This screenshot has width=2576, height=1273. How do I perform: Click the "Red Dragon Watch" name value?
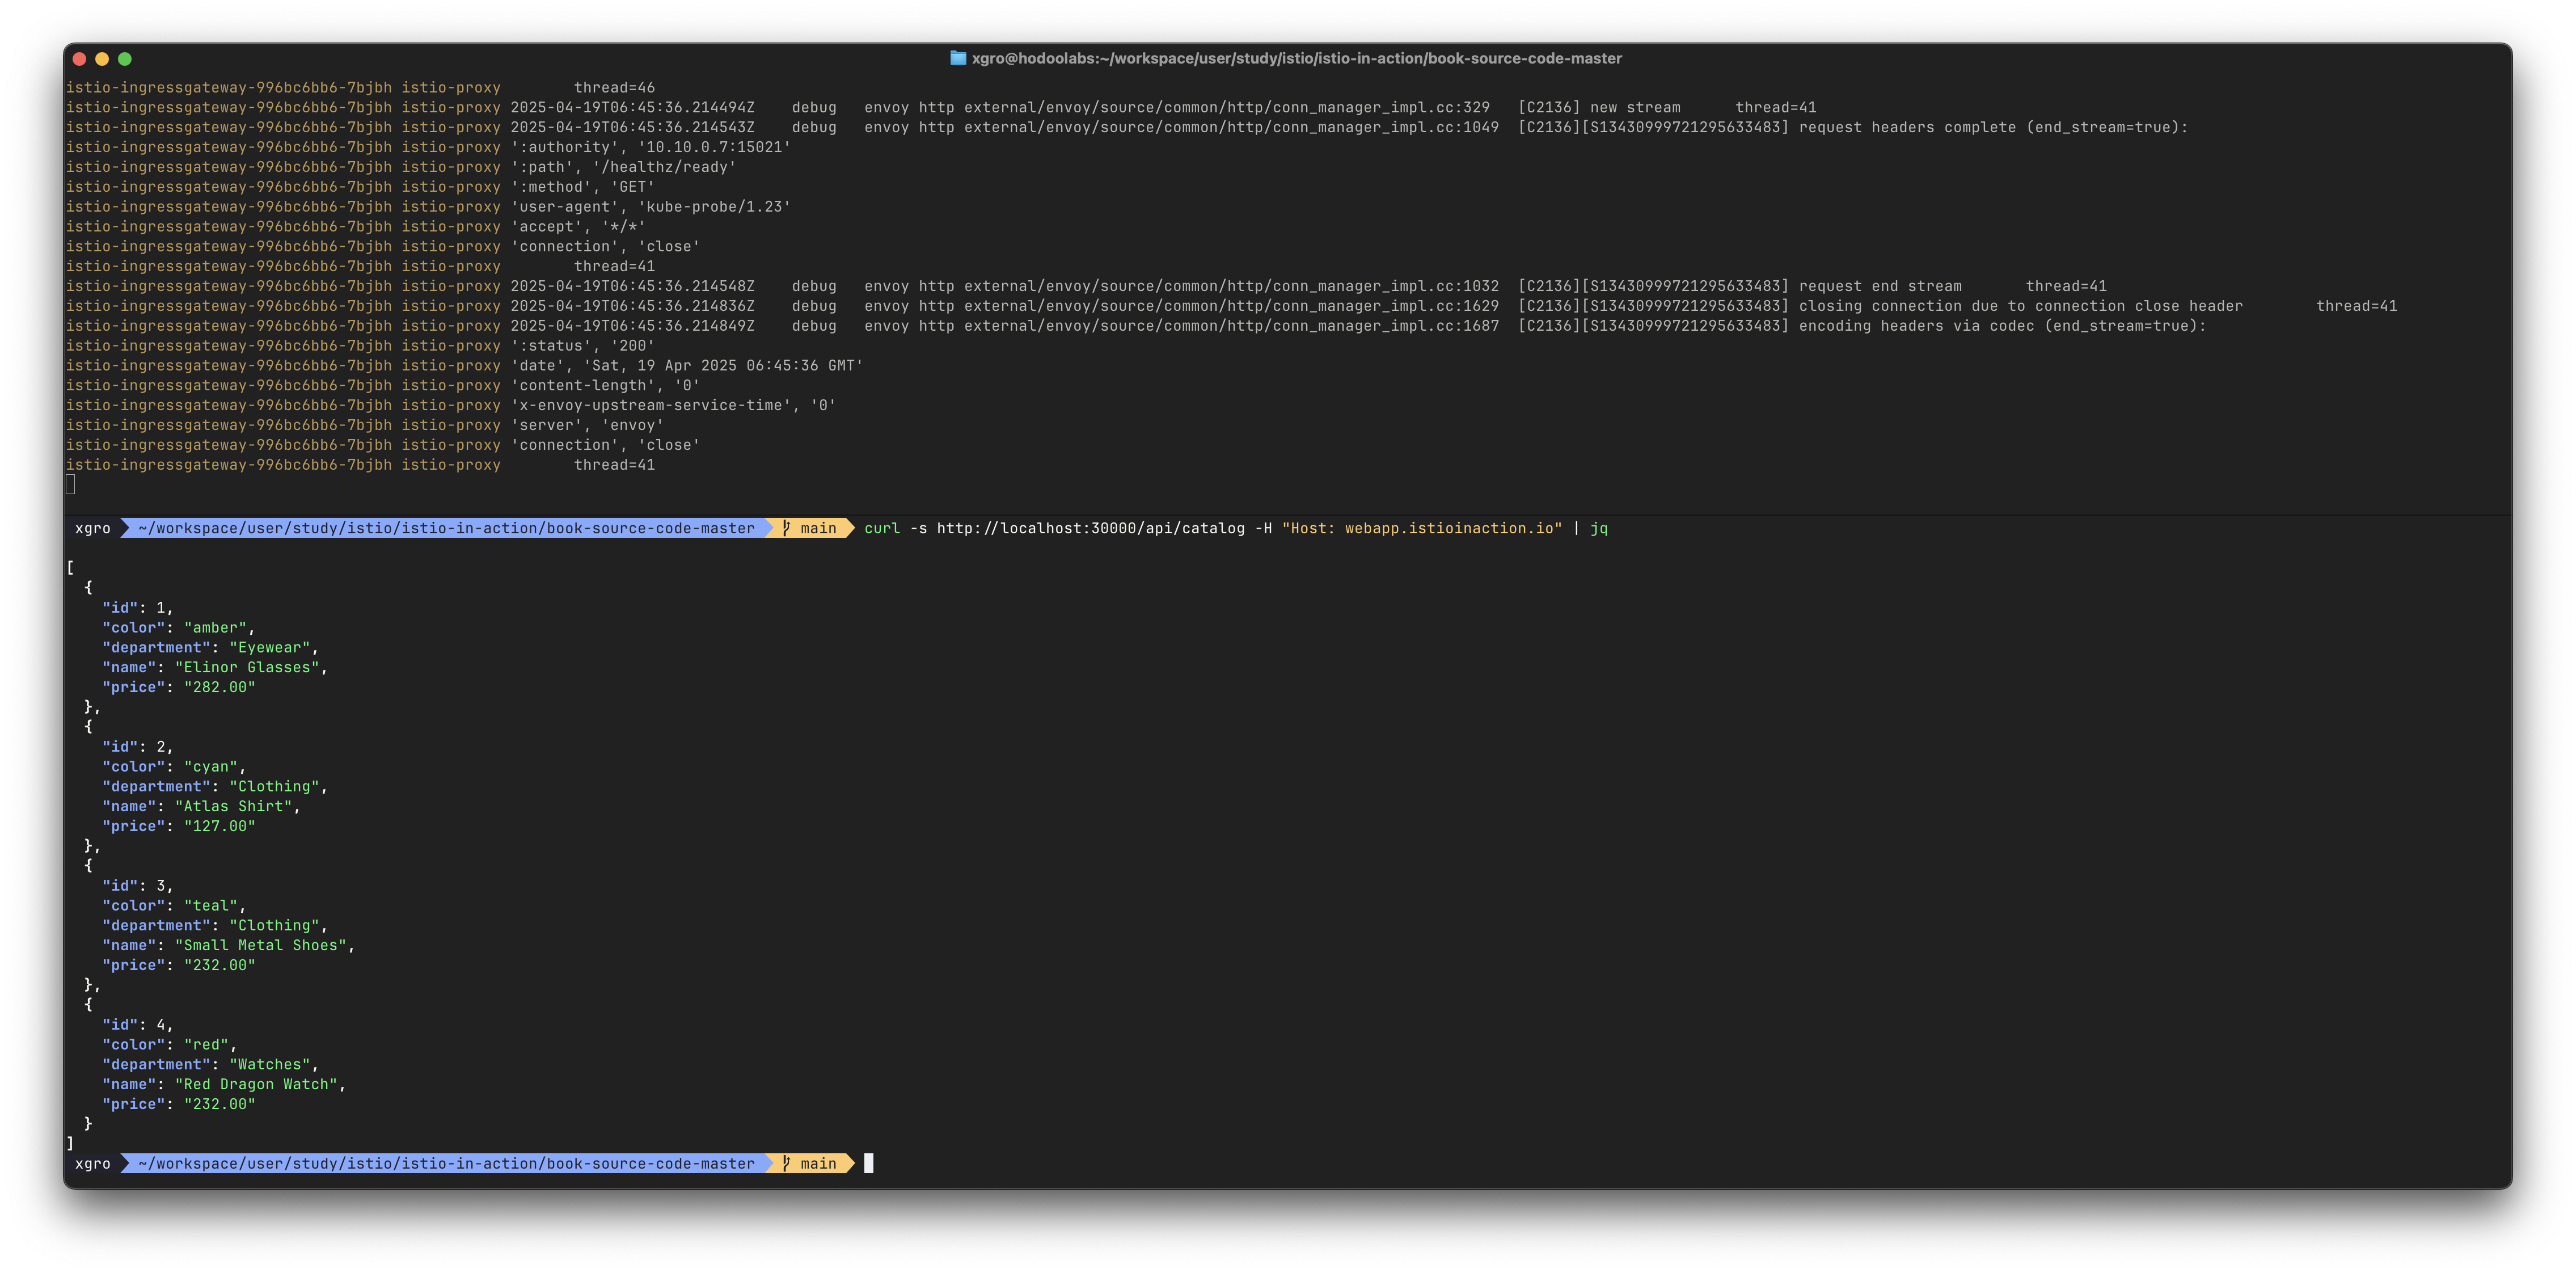(x=256, y=1084)
